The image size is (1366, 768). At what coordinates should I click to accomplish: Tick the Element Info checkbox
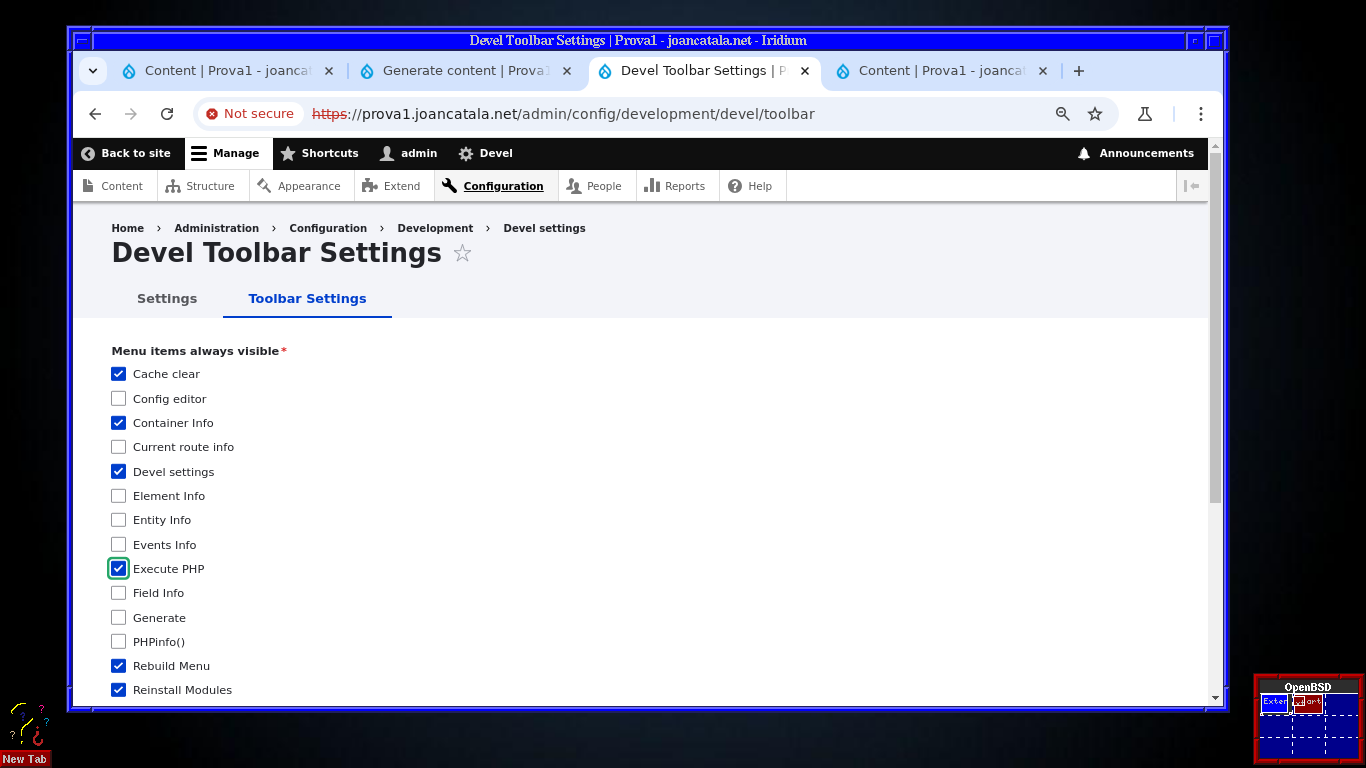[118, 496]
